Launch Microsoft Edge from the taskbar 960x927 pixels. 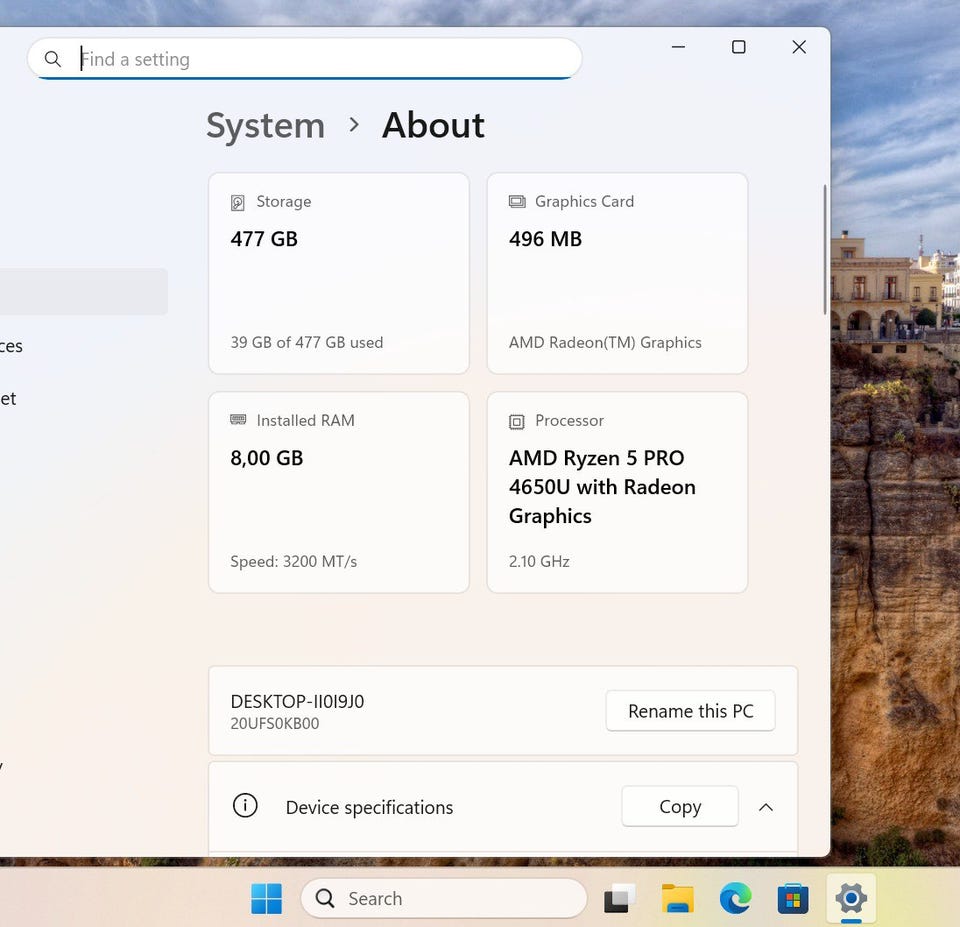735,898
